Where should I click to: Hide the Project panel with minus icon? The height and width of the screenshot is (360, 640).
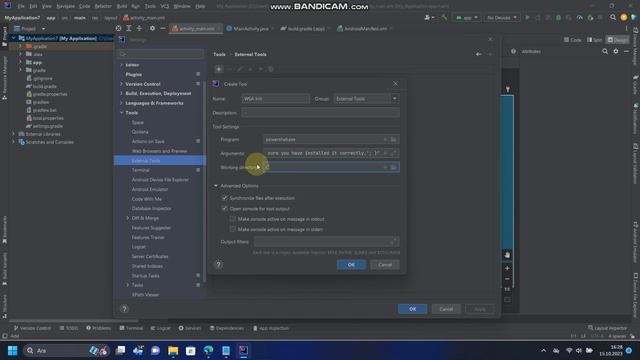click(x=162, y=29)
